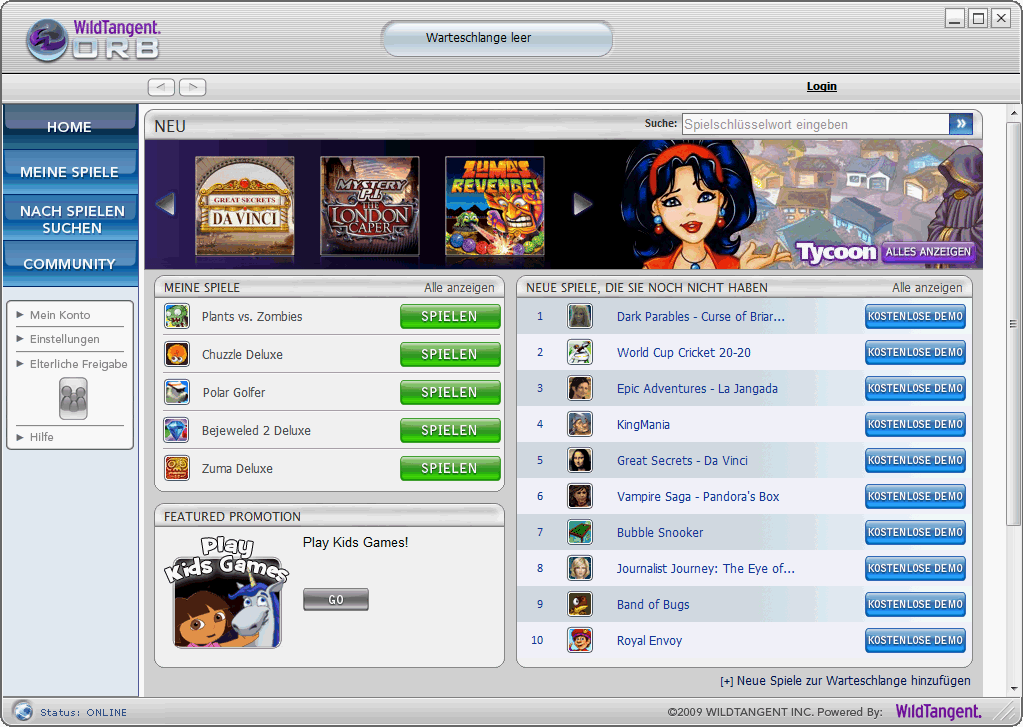Click the Royal Envoy game icon
The height and width of the screenshot is (727, 1023).
coord(579,640)
